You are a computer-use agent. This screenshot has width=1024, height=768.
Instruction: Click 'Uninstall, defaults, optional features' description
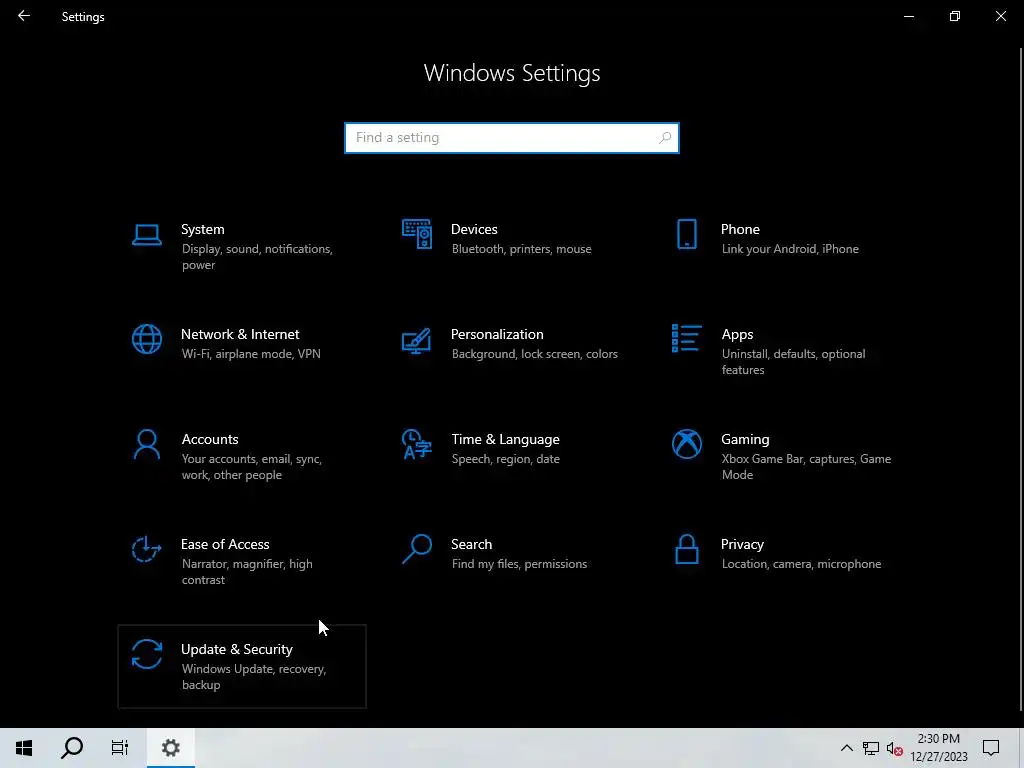point(793,362)
